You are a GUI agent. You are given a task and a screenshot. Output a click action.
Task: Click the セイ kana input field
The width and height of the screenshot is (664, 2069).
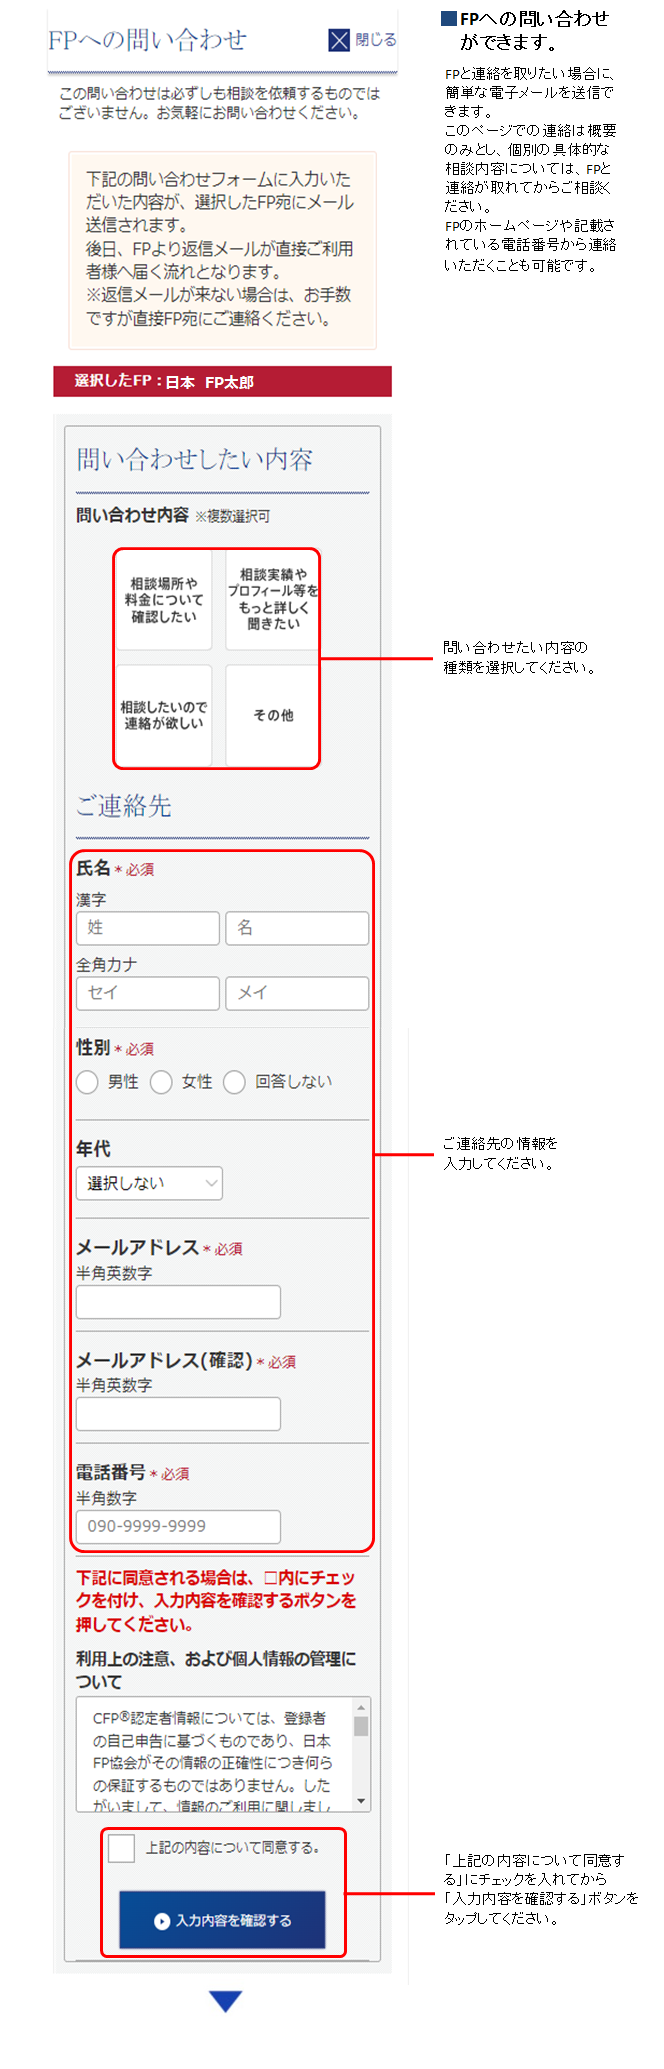coord(147,993)
